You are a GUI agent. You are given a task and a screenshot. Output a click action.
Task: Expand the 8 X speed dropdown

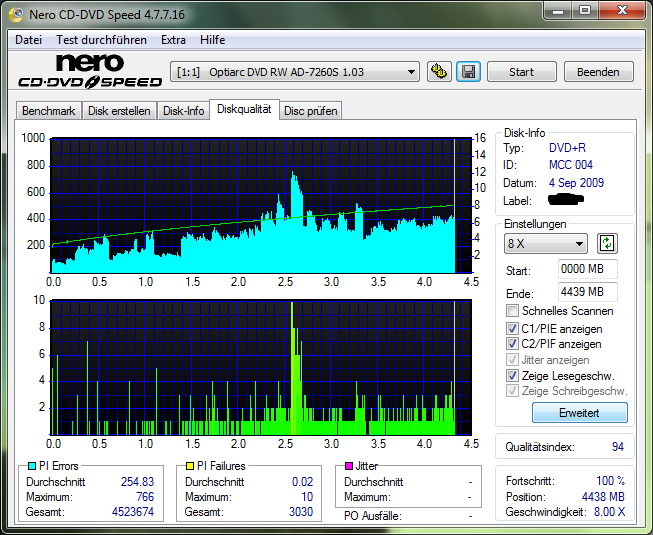[546, 243]
